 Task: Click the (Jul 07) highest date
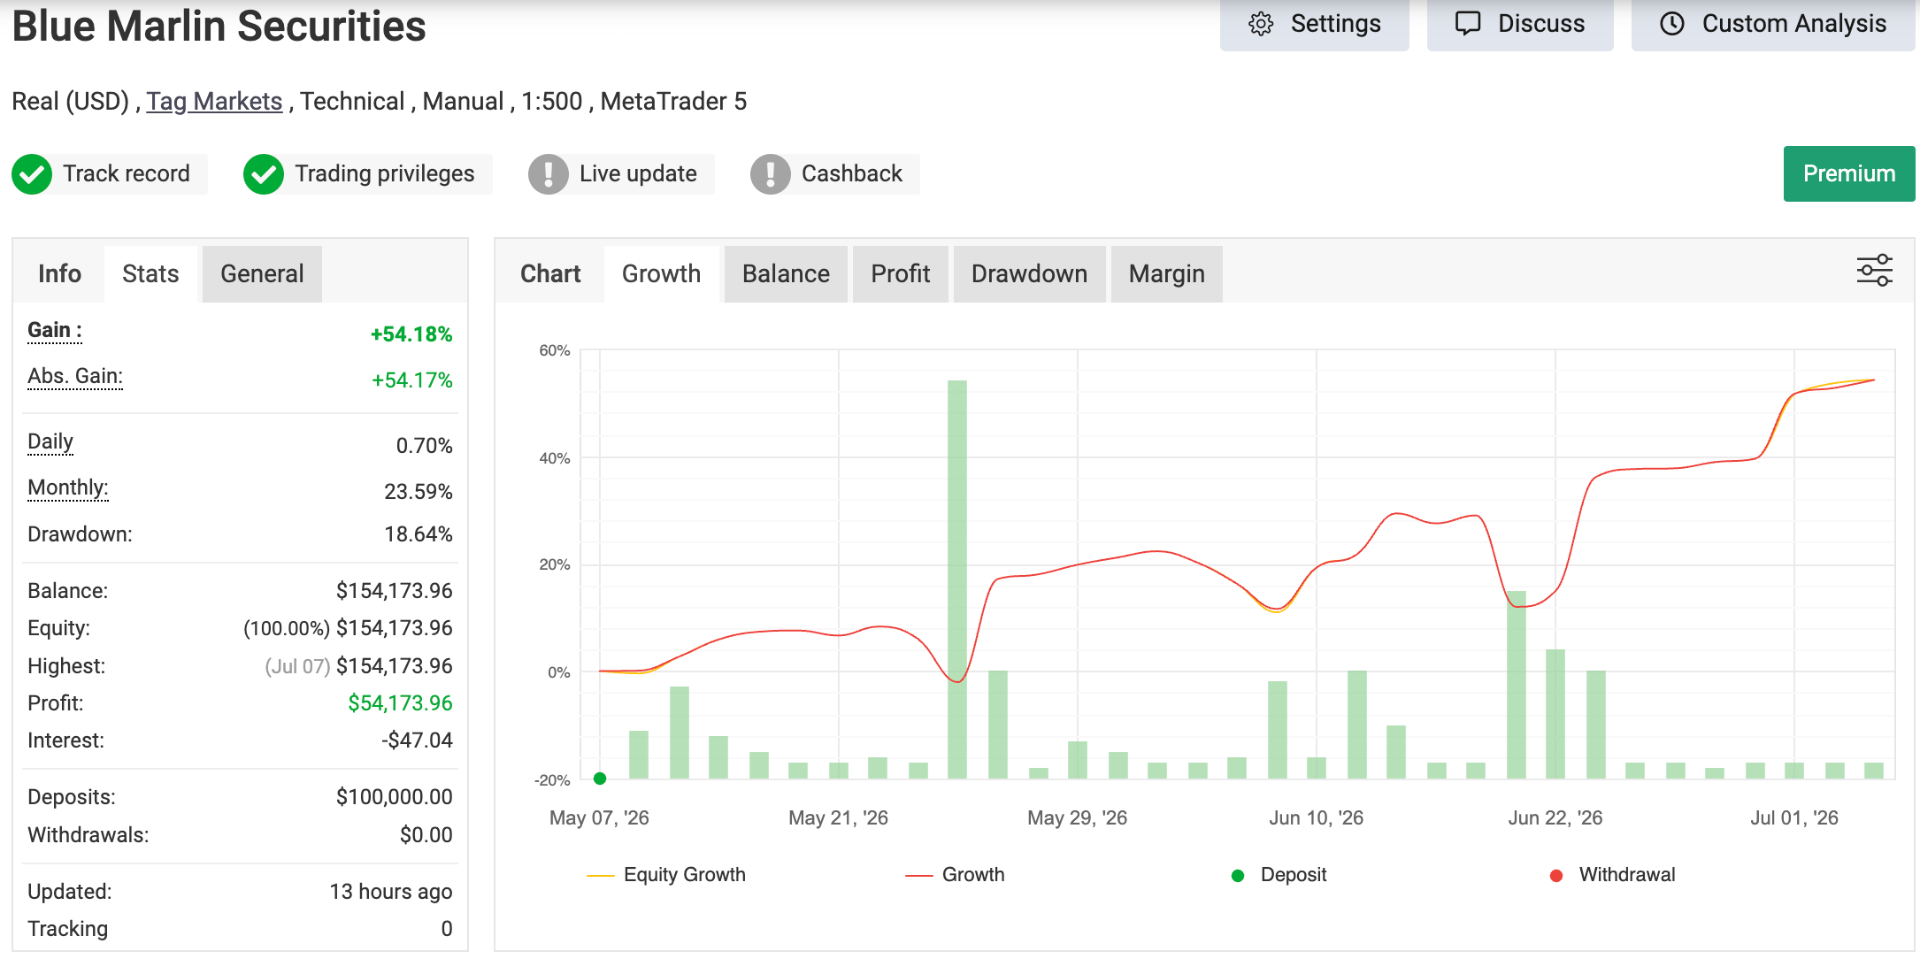[x=297, y=667]
